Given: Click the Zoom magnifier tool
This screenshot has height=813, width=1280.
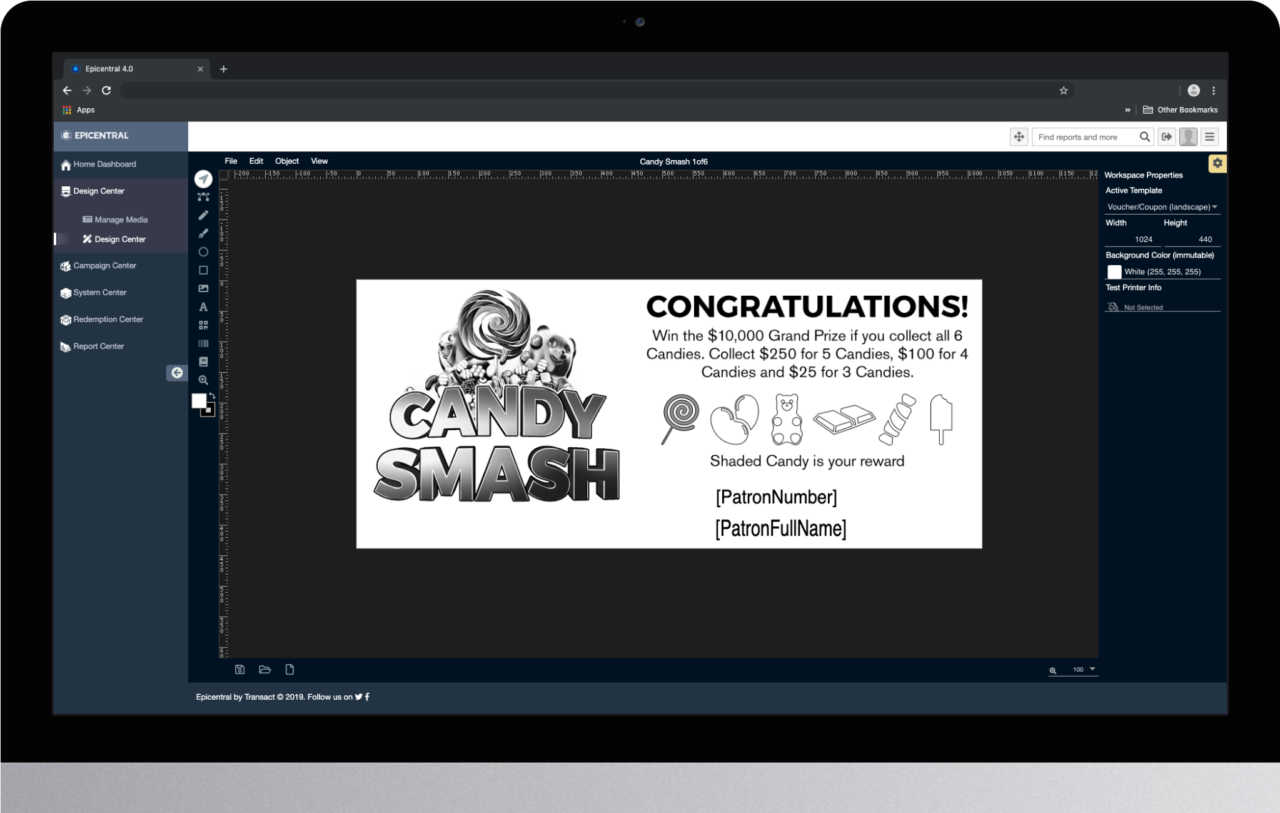Looking at the screenshot, I should [x=203, y=380].
